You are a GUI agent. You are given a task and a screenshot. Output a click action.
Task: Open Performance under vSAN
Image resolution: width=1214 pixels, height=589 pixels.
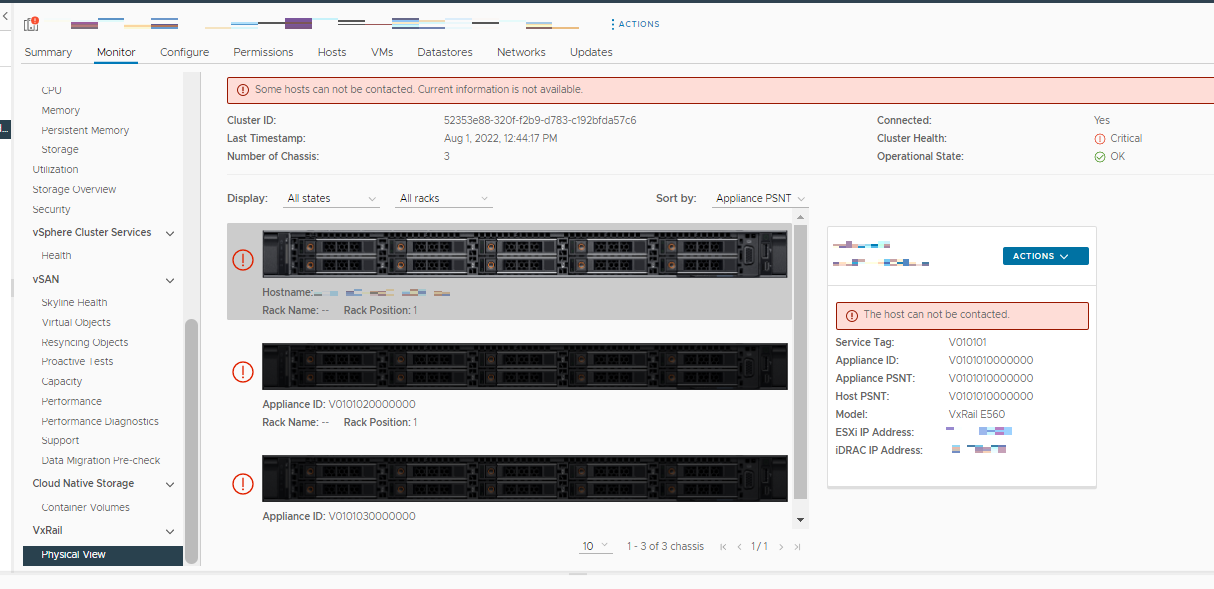click(71, 401)
